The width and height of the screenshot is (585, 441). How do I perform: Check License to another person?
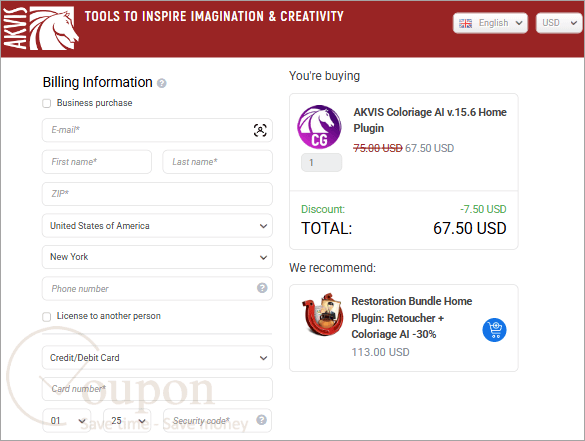pyautogui.click(x=47, y=317)
